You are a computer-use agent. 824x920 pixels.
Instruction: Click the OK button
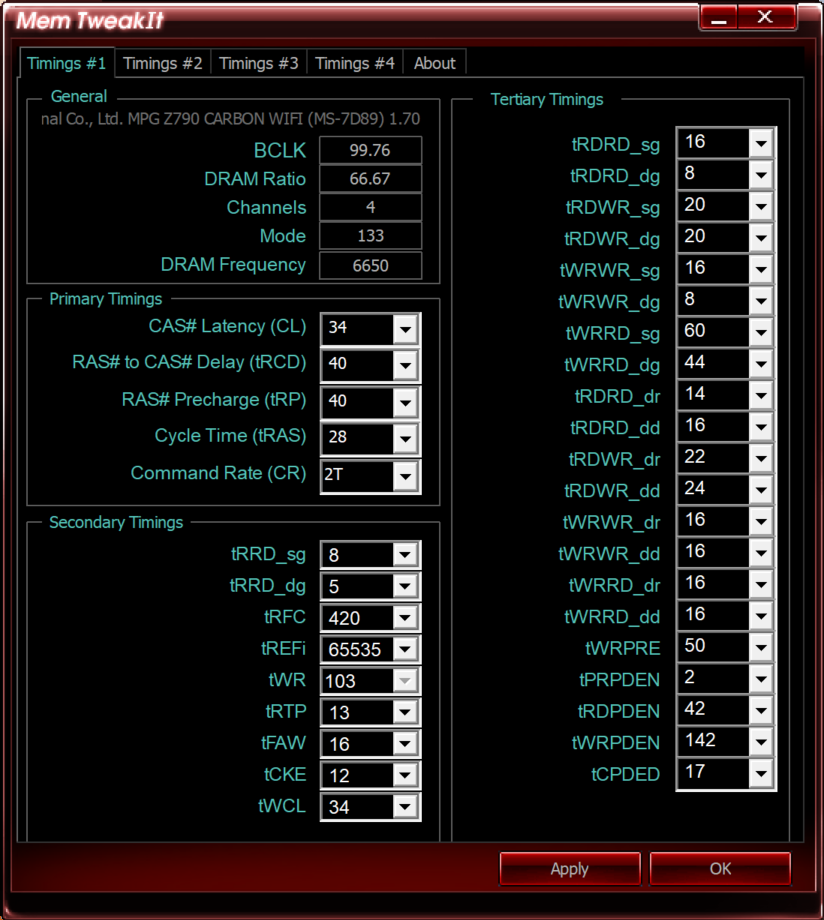(x=720, y=868)
